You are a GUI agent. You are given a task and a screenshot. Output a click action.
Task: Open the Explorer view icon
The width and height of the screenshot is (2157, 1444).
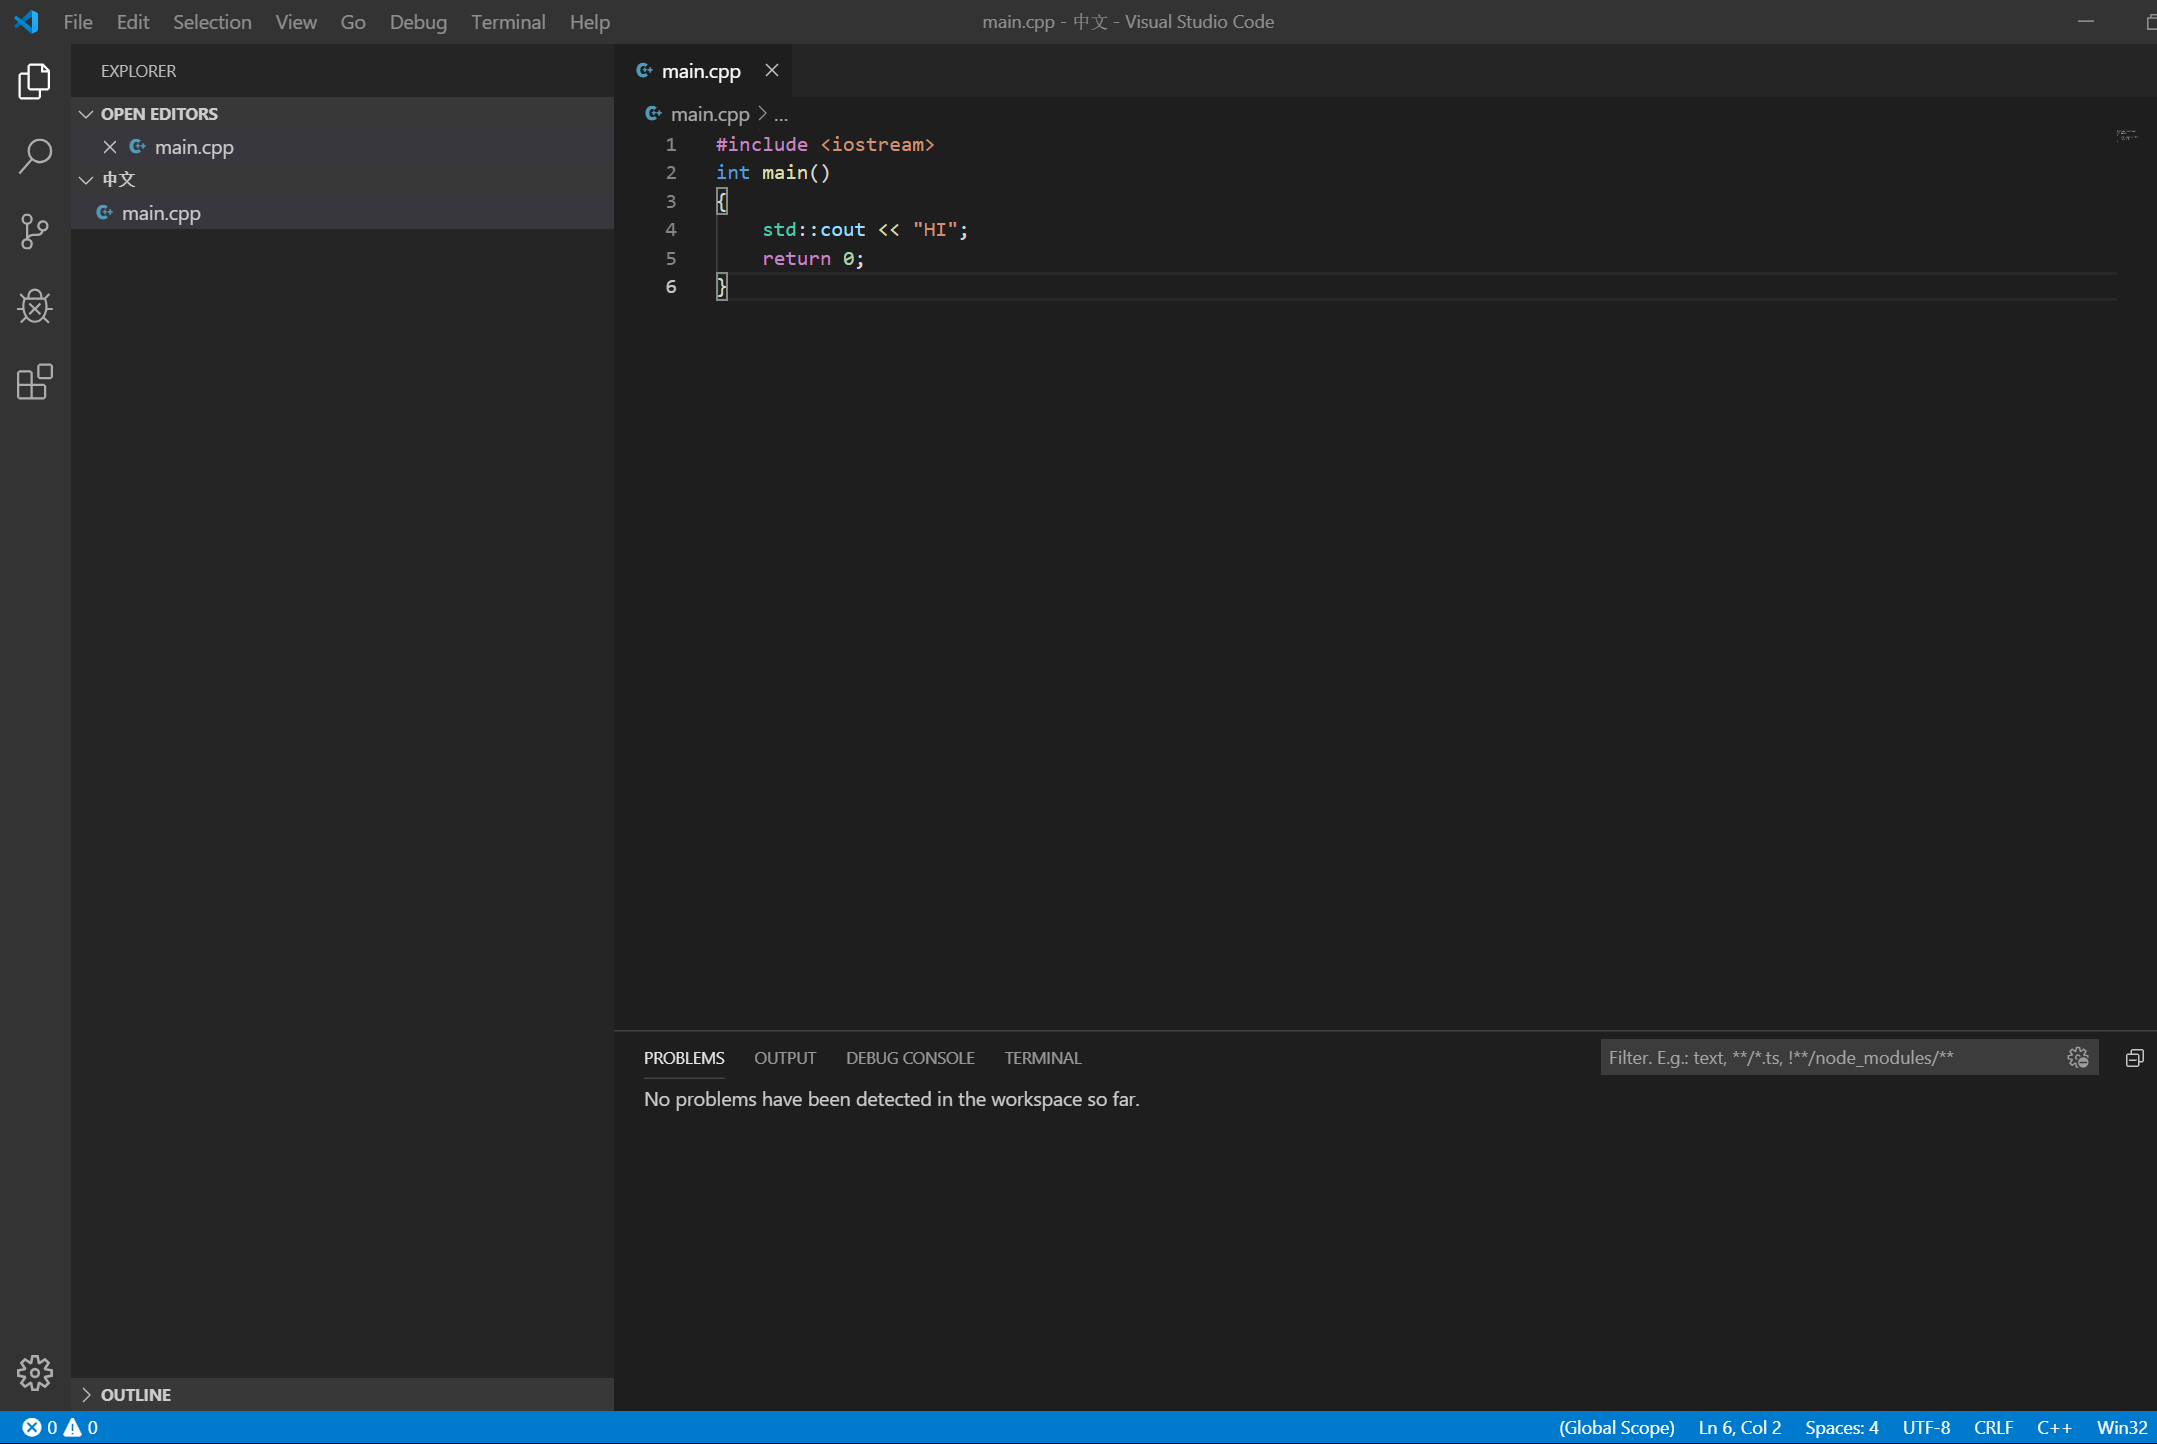[x=35, y=81]
